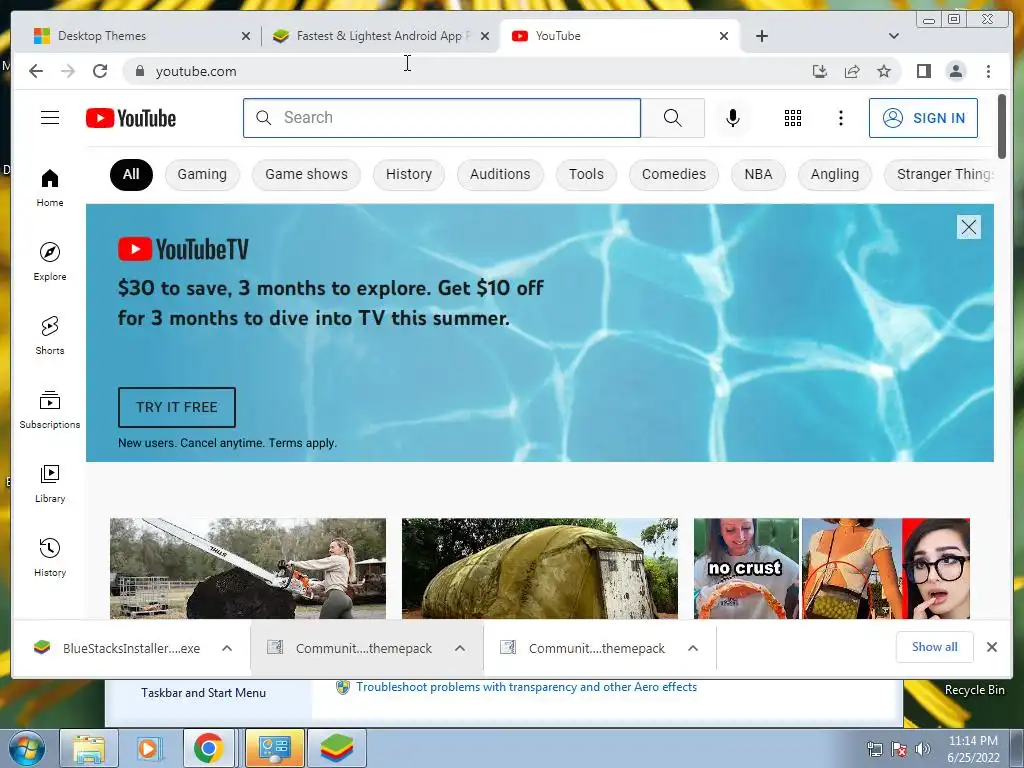1024x768 pixels.
Task: Click the install app icon in address bar
Action: point(820,71)
